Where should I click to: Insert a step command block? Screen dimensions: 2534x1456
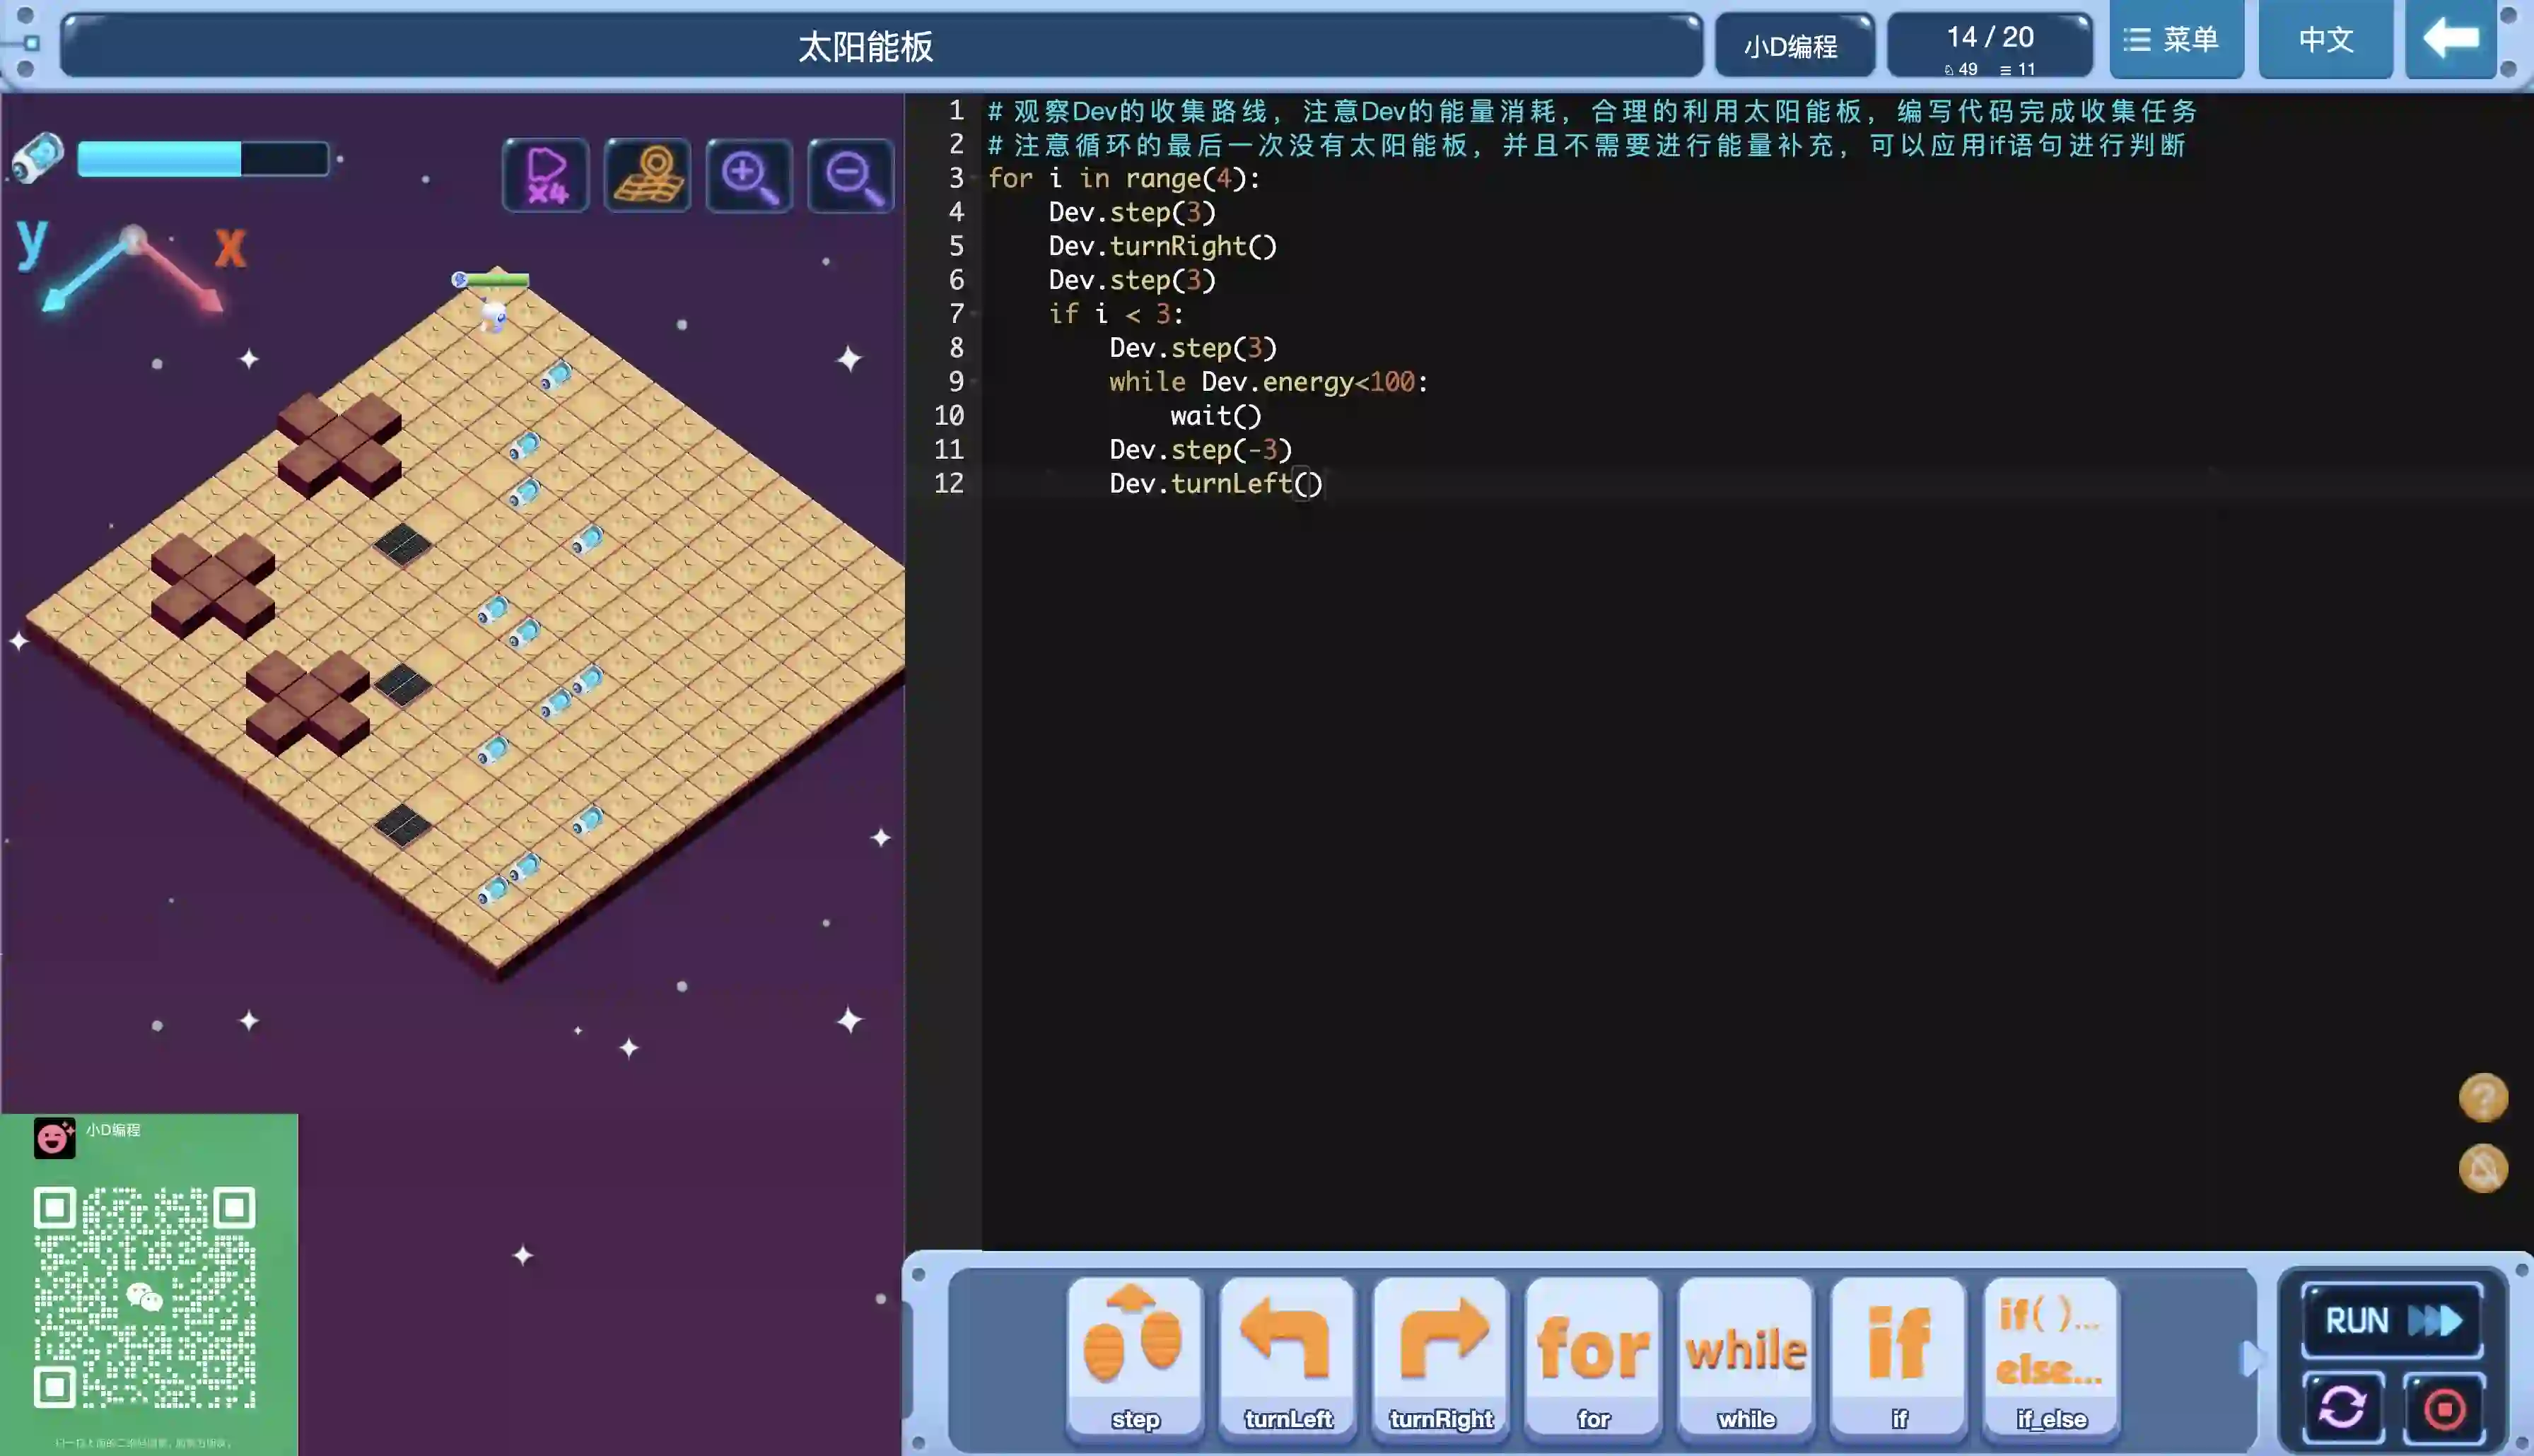1134,1356
